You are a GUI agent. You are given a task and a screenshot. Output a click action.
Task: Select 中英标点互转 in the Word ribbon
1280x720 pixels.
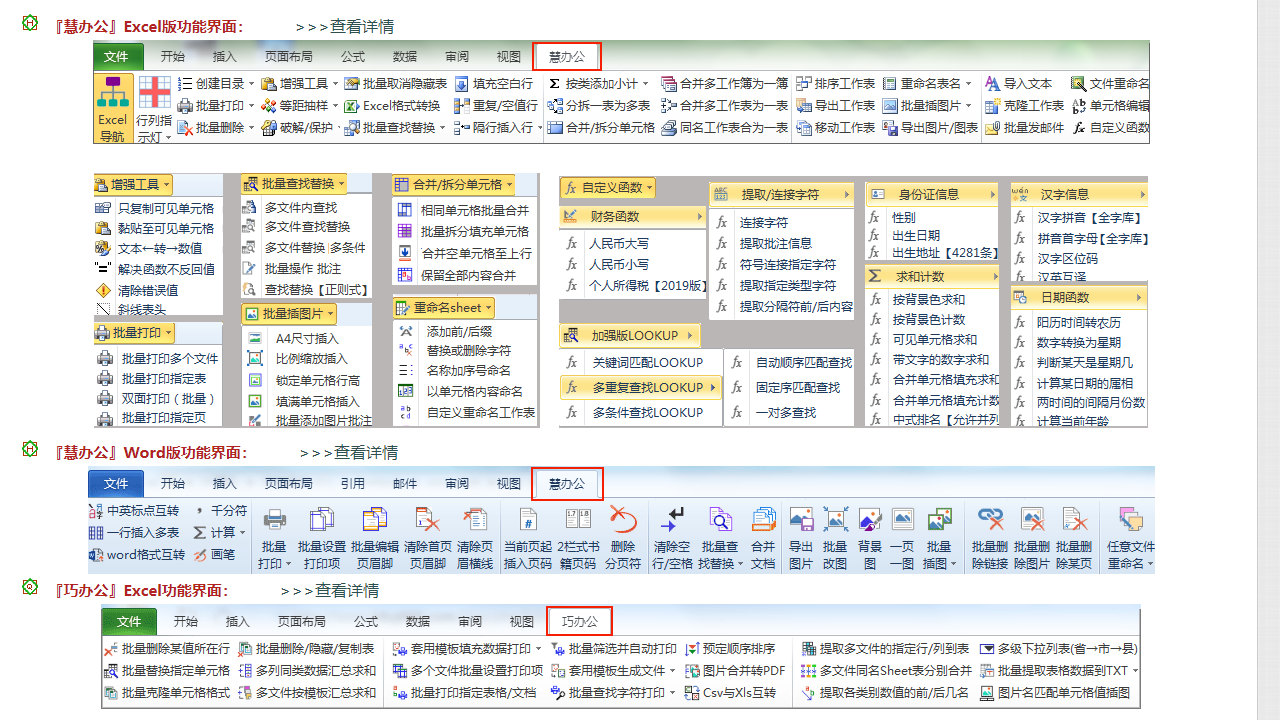pos(135,510)
